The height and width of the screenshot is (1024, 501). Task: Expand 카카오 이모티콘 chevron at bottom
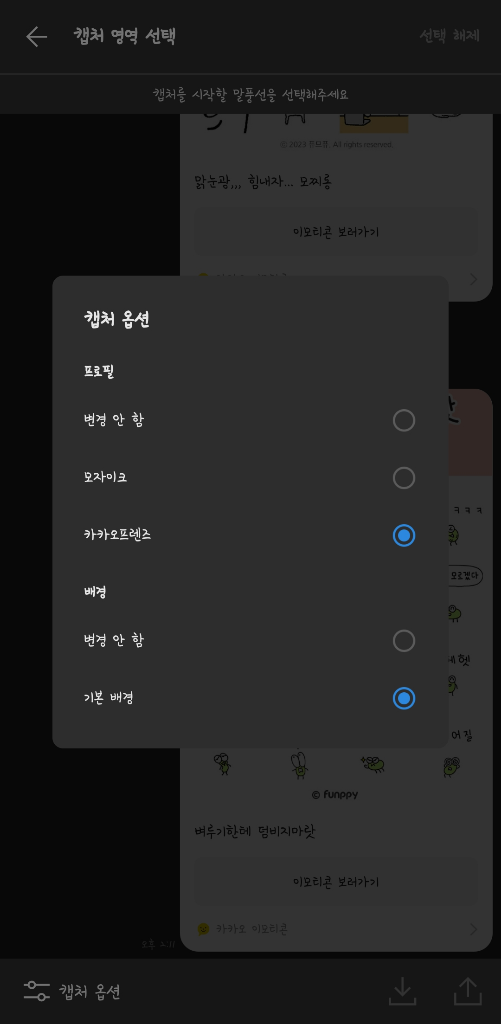pos(474,929)
